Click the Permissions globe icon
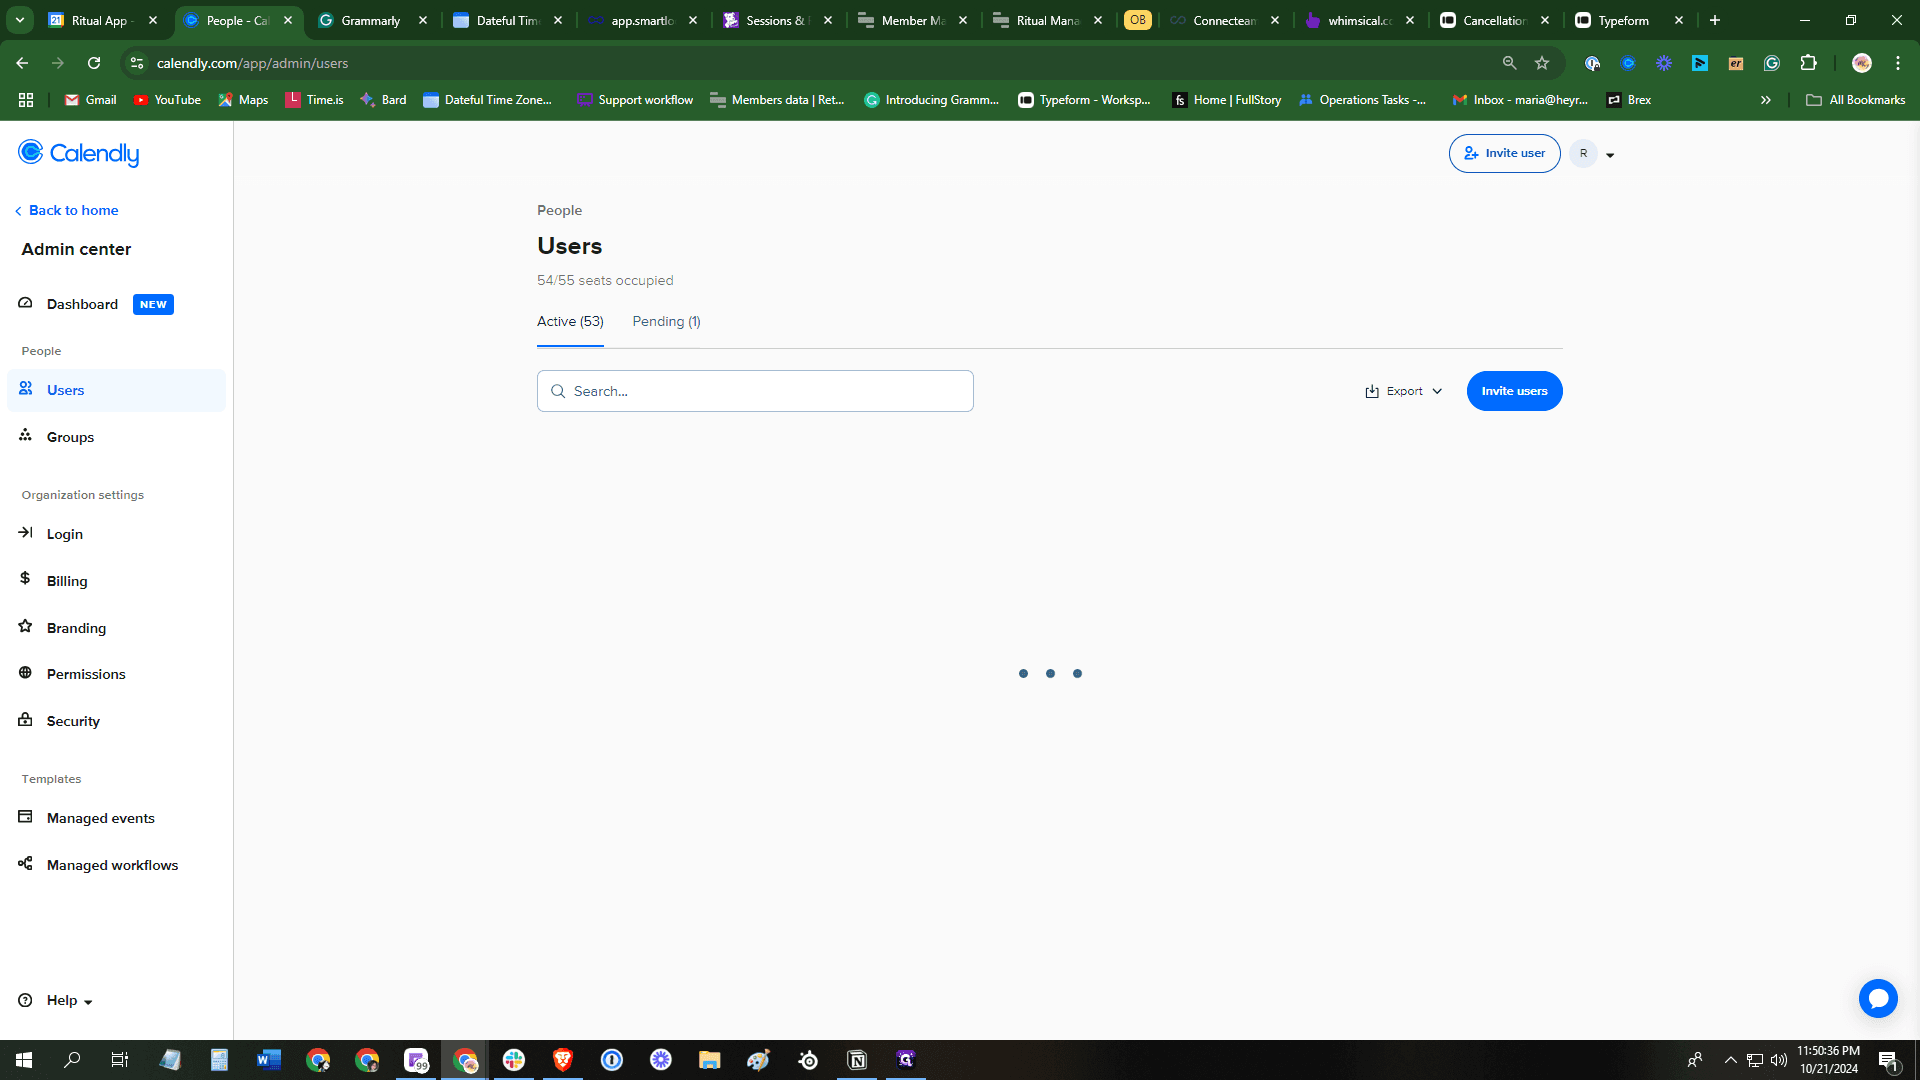 click(25, 673)
